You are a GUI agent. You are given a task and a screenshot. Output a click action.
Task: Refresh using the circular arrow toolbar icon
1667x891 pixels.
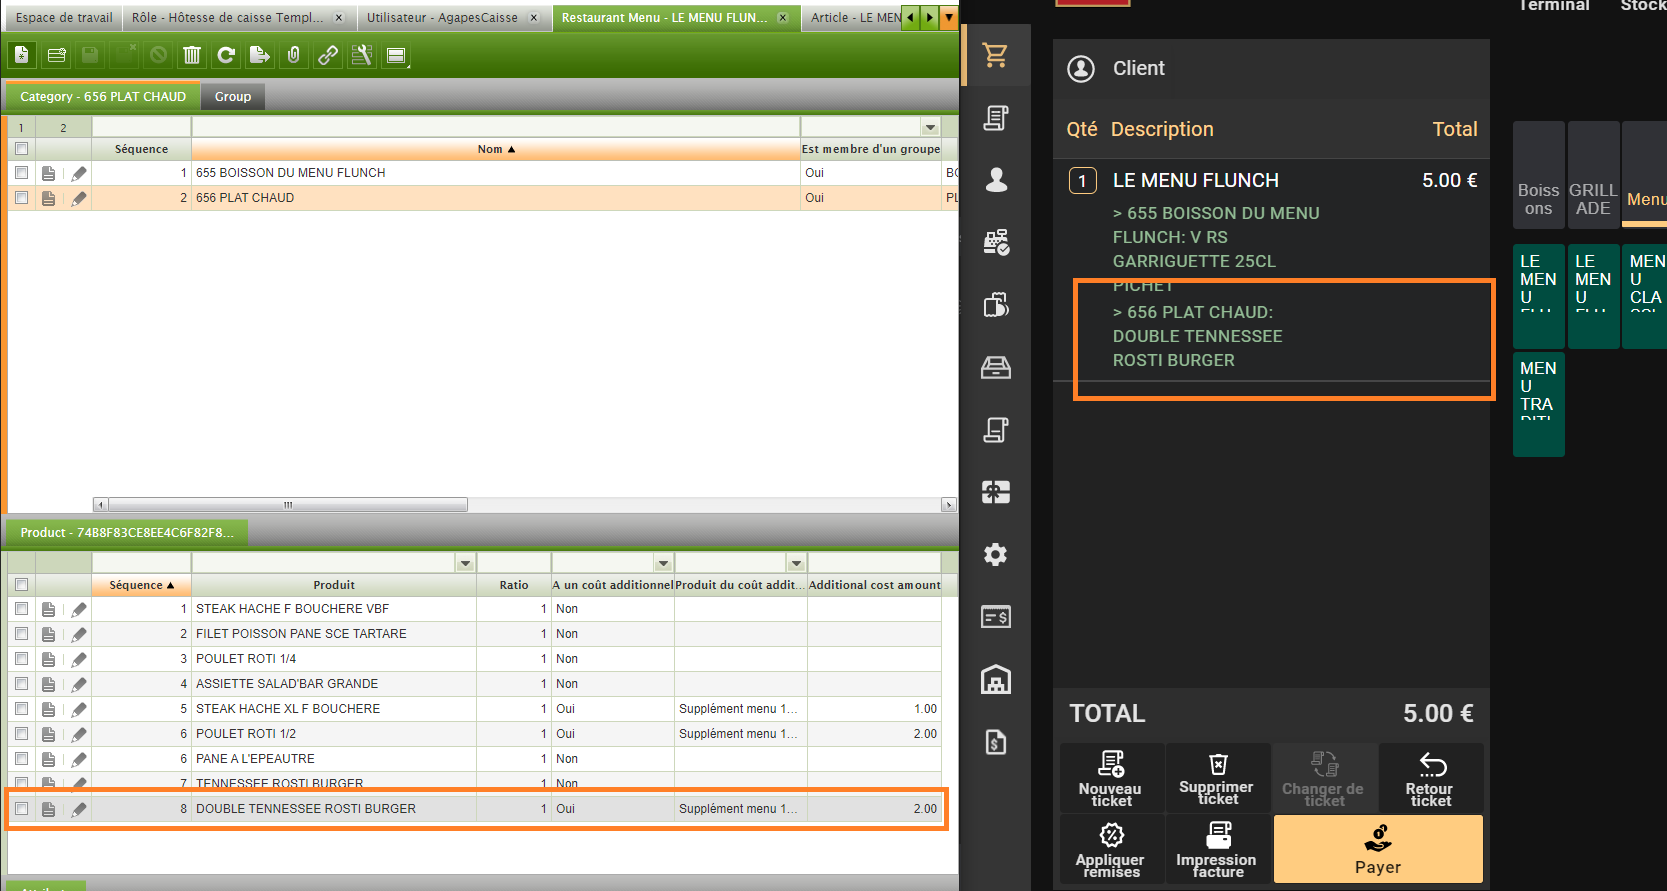[x=226, y=55]
